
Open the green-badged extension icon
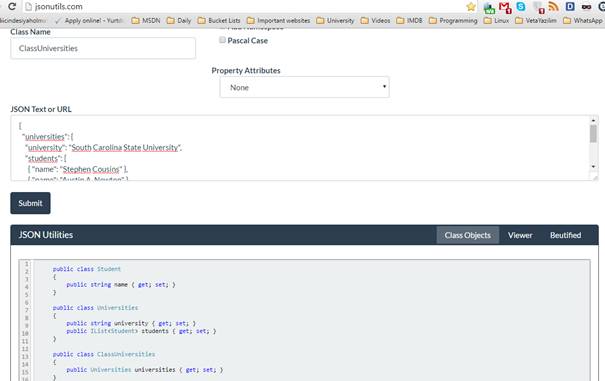point(489,8)
